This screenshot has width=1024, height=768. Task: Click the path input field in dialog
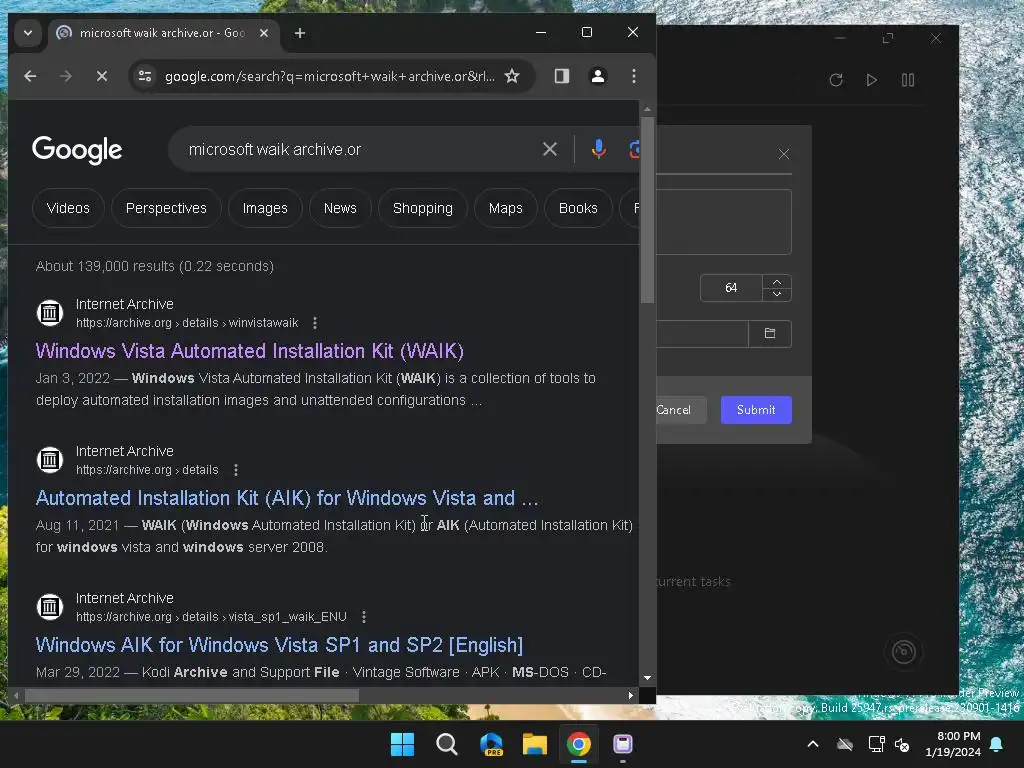click(x=702, y=334)
